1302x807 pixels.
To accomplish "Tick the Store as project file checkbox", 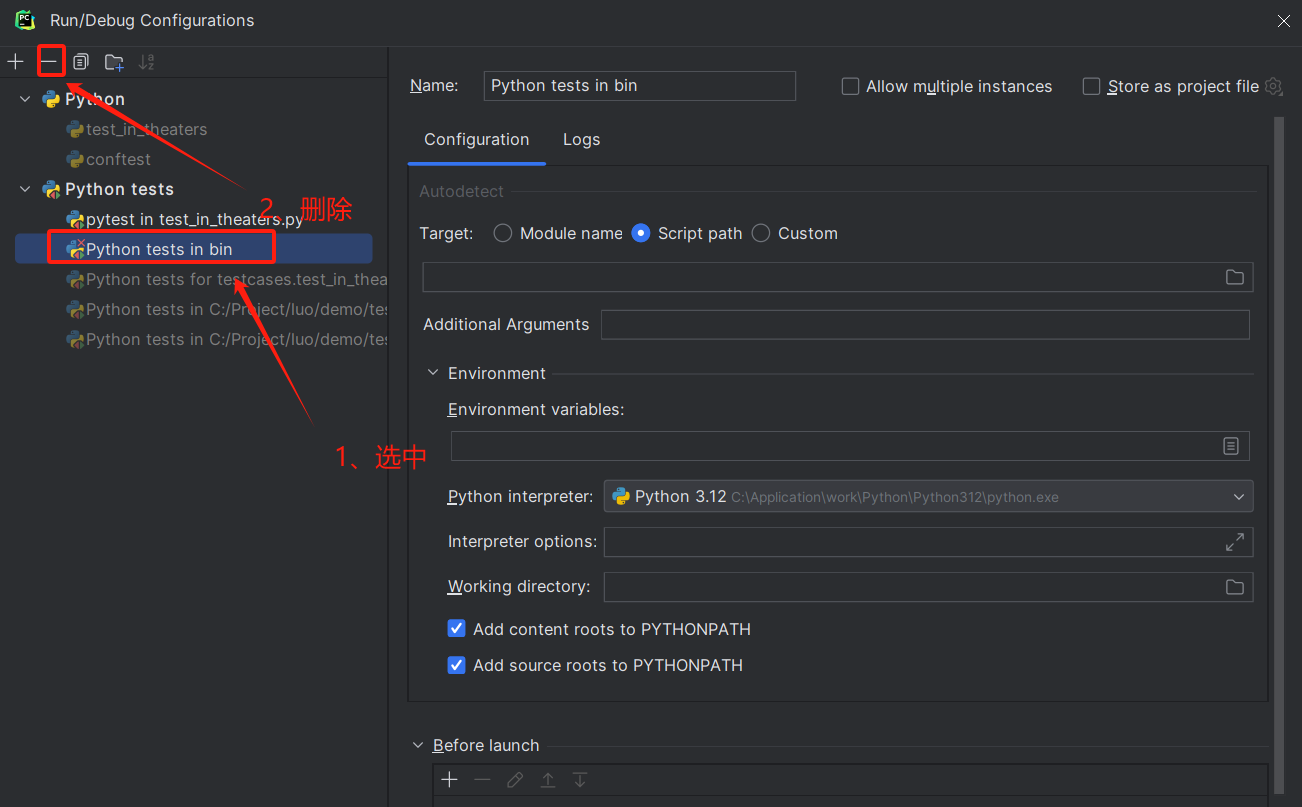I will 1092,86.
